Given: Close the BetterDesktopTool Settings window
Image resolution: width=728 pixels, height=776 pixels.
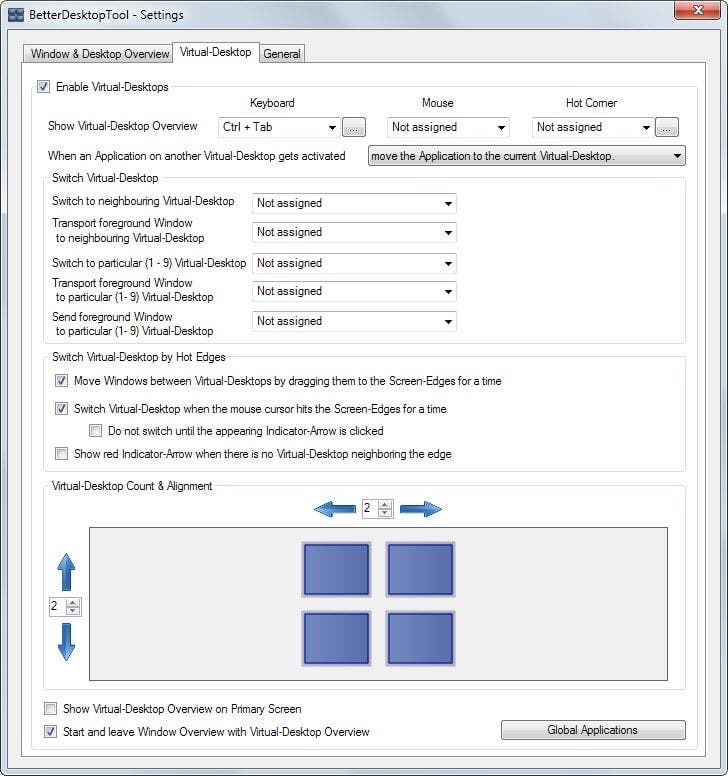Looking at the screenshot, I should (x=697, y=10).
